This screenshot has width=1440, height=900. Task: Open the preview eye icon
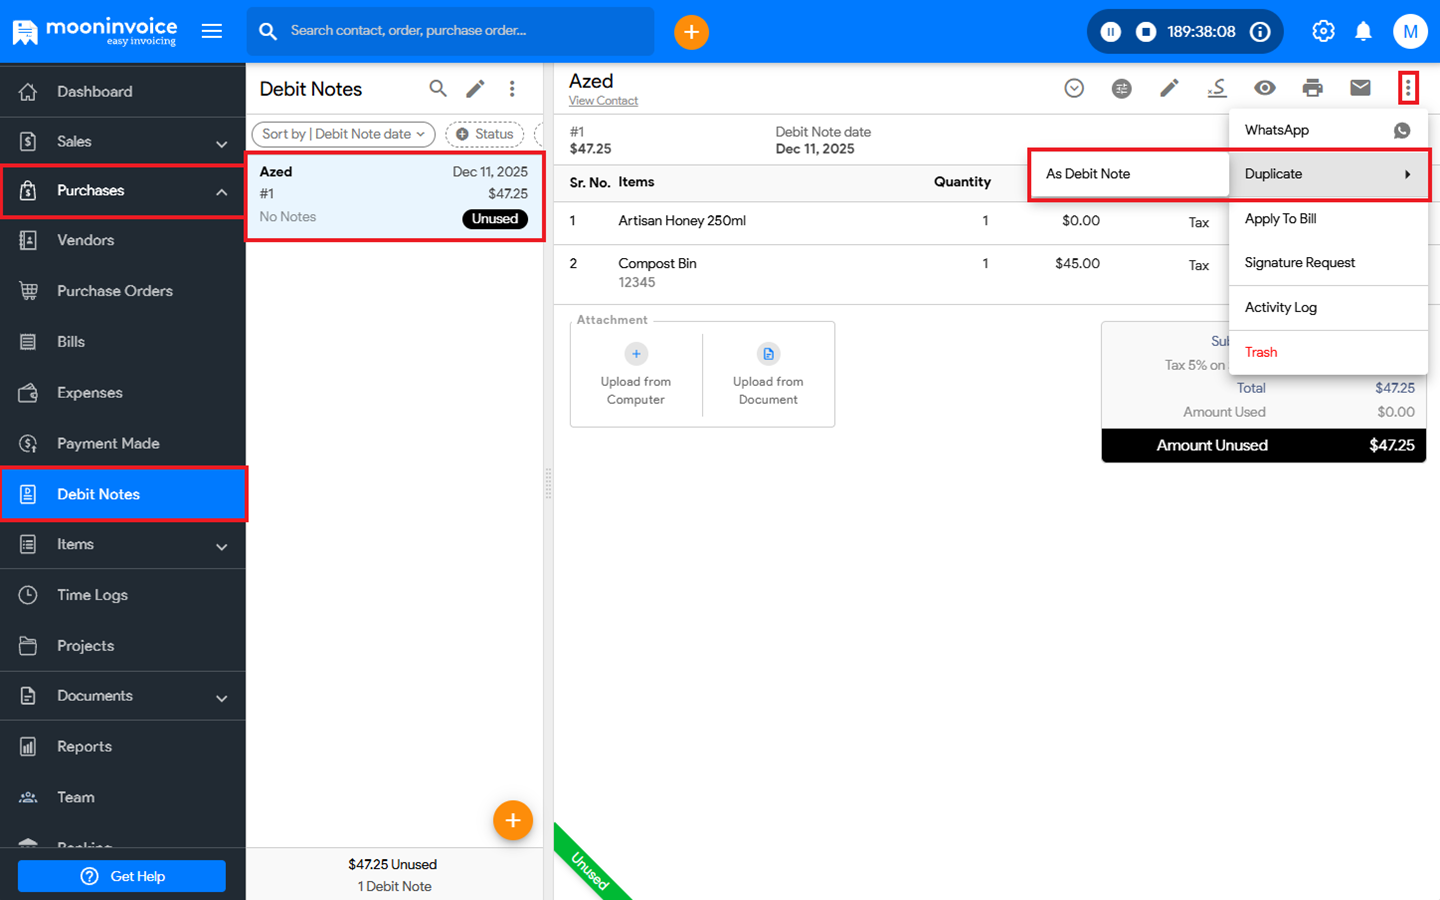coord(1265,88)
